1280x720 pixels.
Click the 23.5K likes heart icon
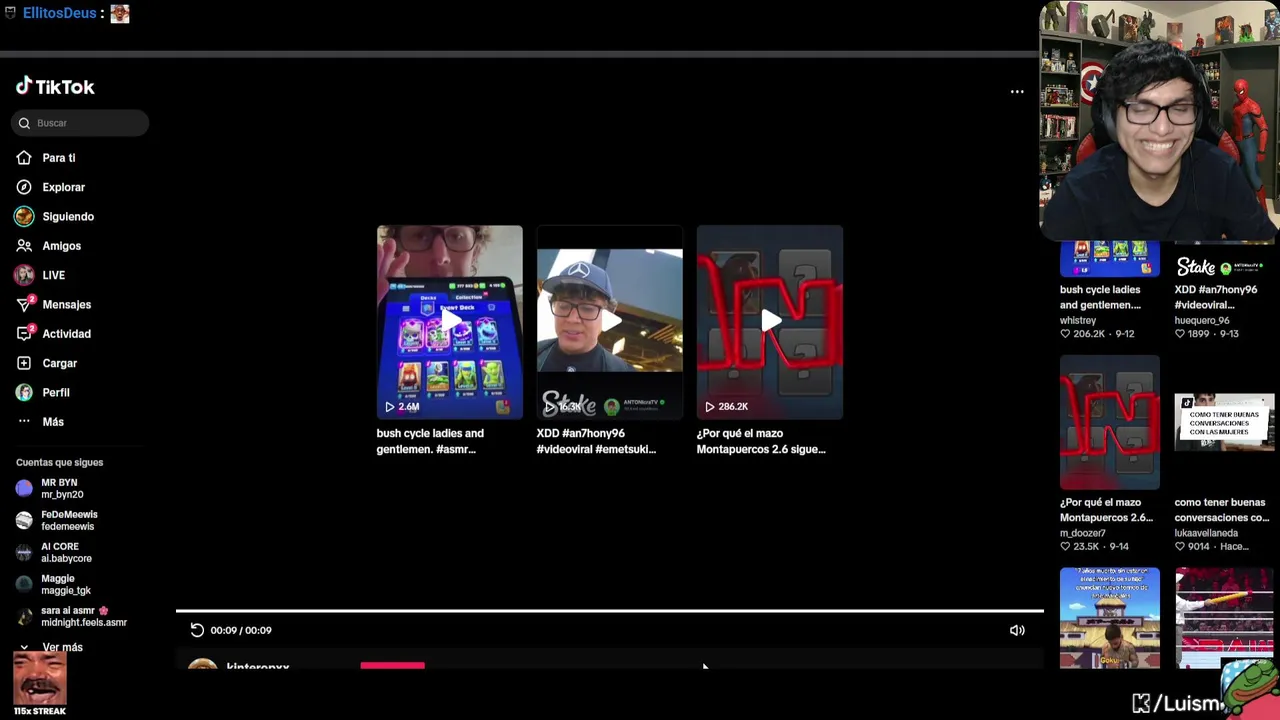click(x=1066, y=547)
